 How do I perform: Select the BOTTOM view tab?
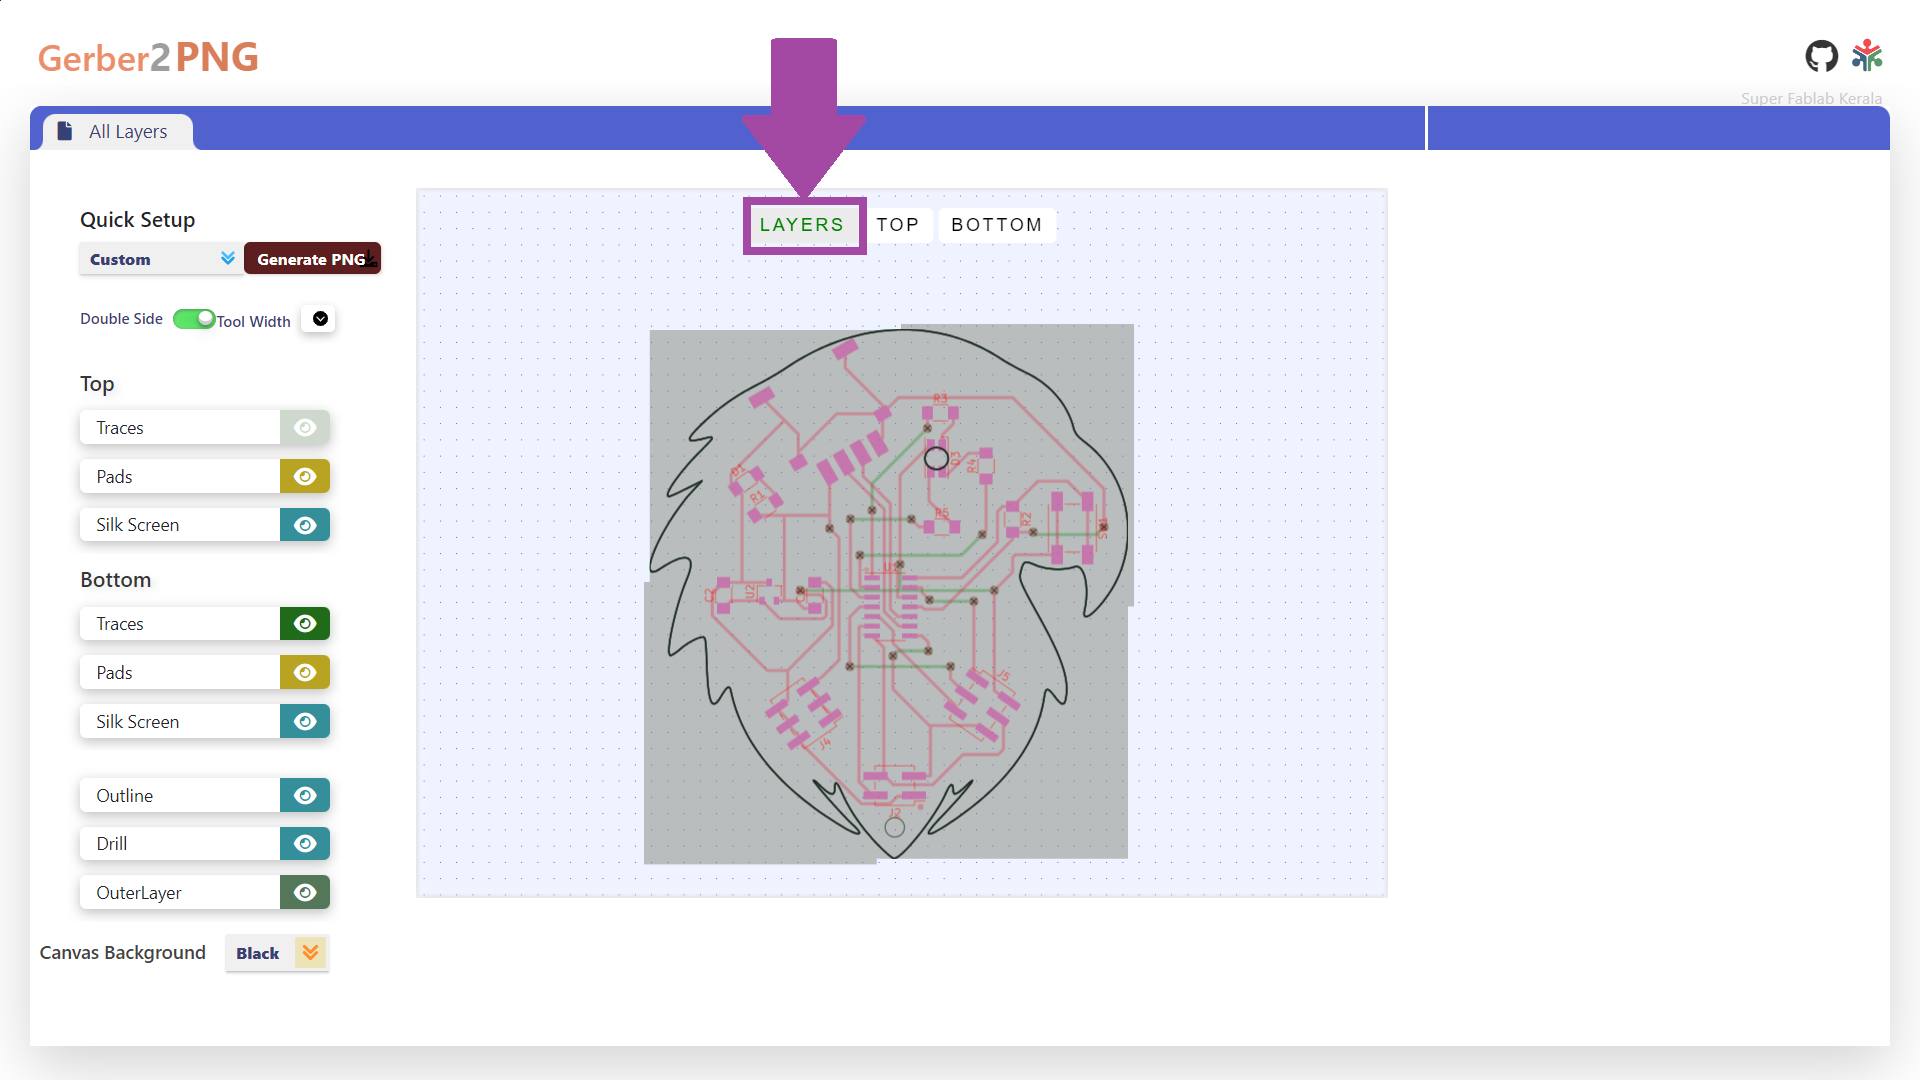[996, 225]
